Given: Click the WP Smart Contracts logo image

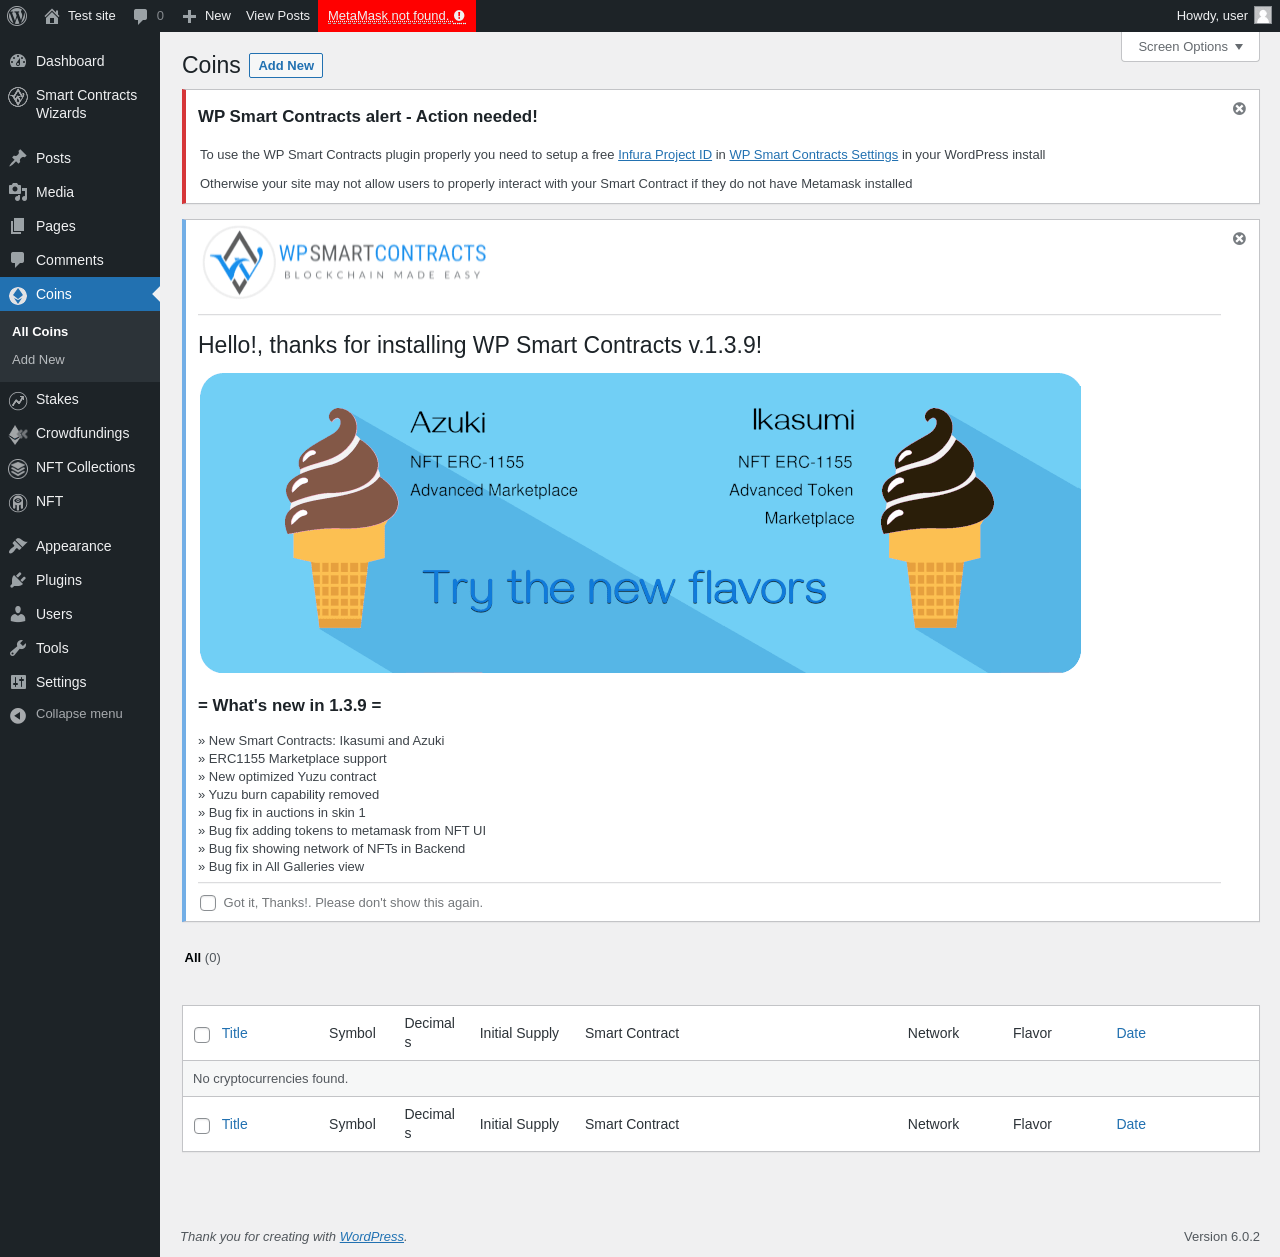Looking at the screenshot, I should click(345, 262).
